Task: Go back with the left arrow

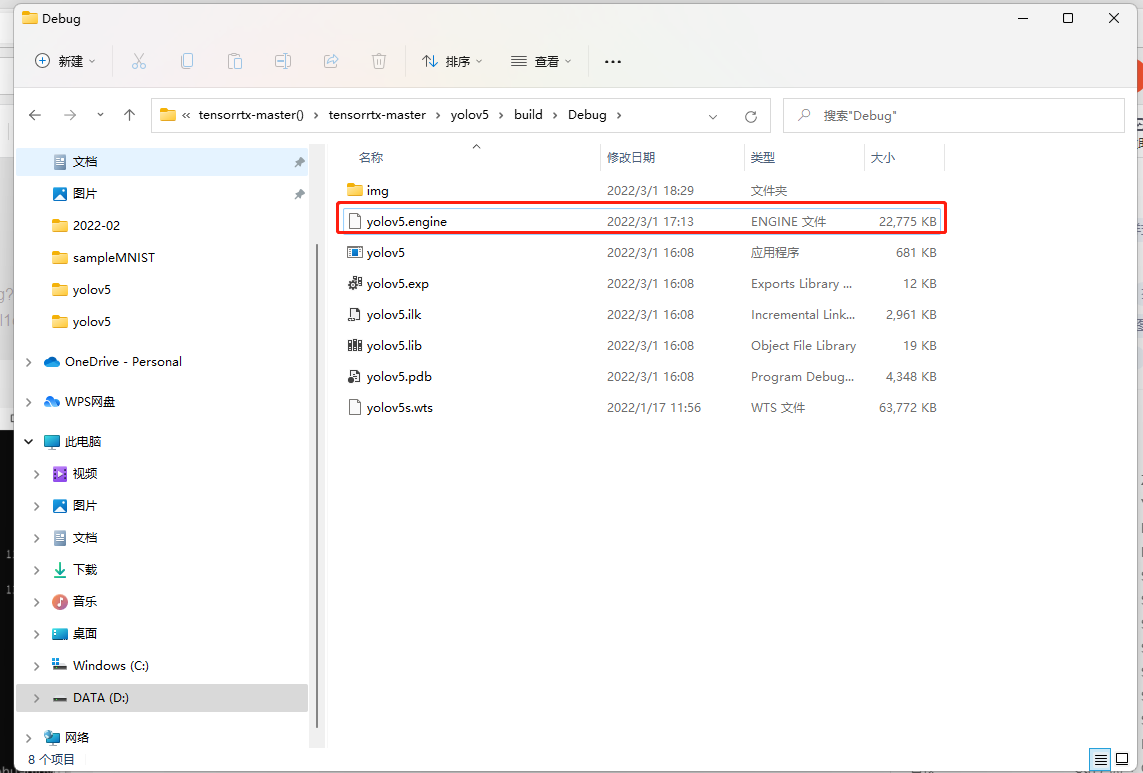Action: [x=35, y=115]
